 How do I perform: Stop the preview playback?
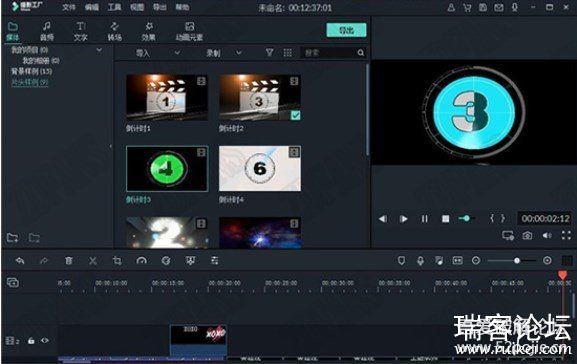click(x=445, y=219)
